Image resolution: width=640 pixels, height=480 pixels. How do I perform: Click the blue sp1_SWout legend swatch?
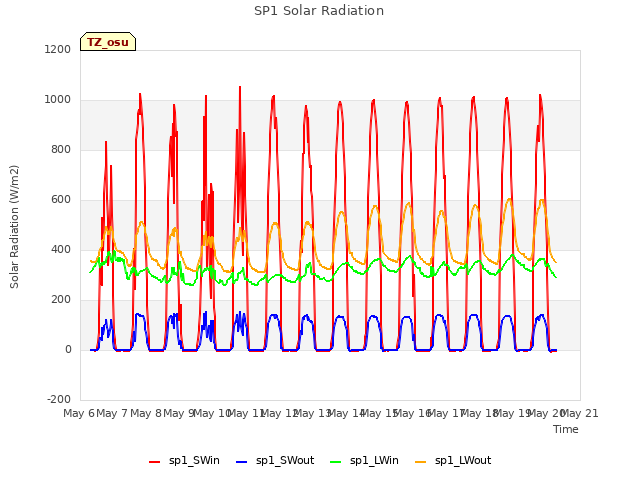(242, 462)
